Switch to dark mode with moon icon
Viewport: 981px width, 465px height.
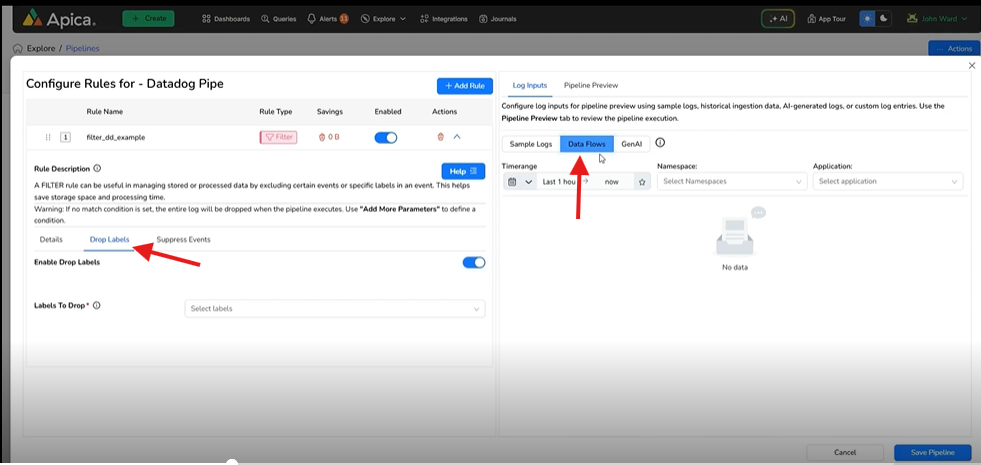(884, 18)
